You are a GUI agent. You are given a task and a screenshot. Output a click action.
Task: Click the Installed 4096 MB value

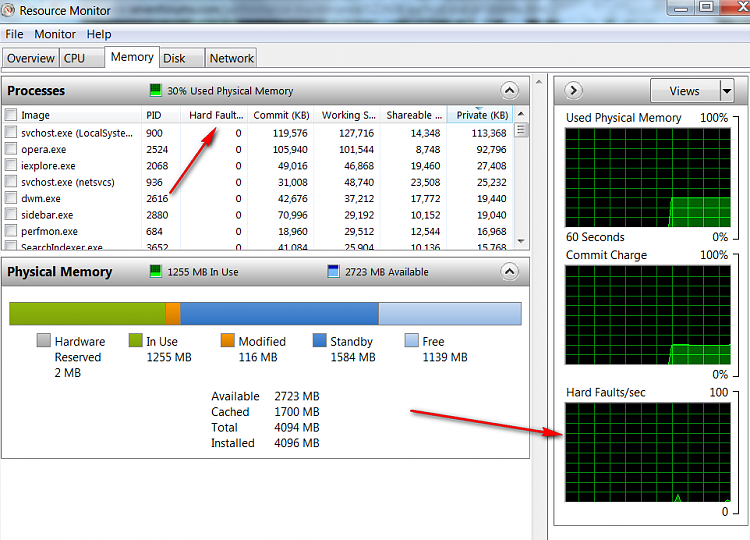click(x=297, y=443)
